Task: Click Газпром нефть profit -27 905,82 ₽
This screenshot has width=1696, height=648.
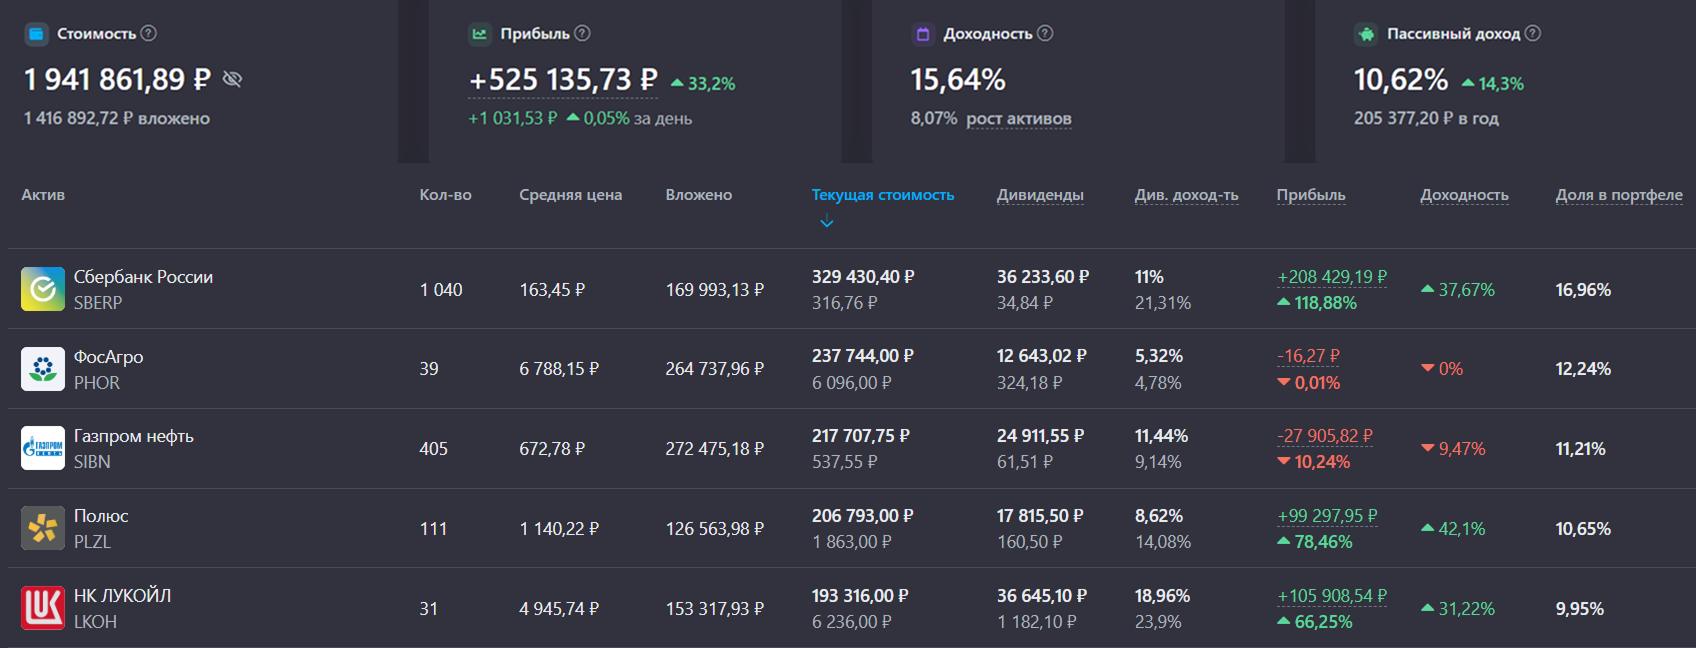Action: pyautogui.click(x=1325, y=436)
